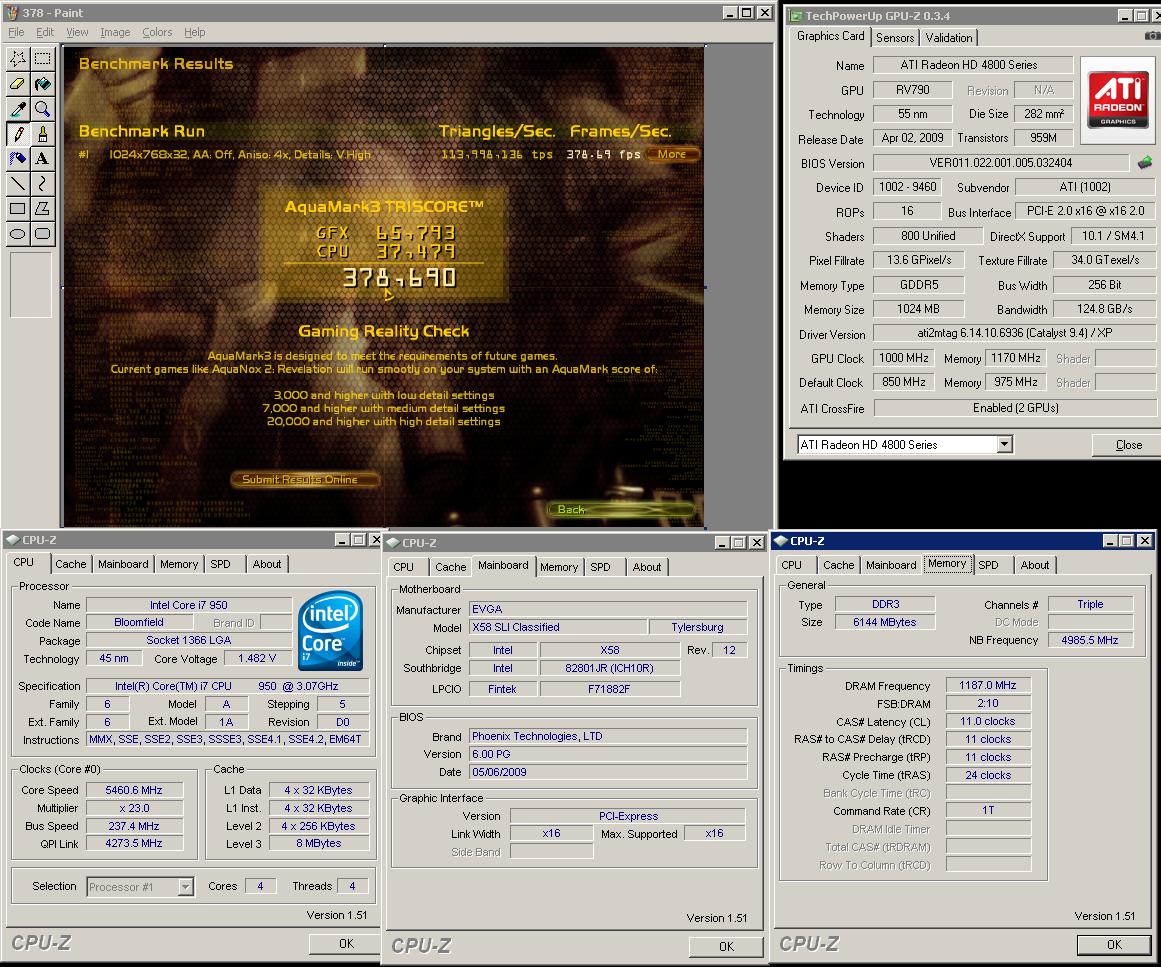
Task: Click the X58 SLI Classified model field
Action: 558,627
